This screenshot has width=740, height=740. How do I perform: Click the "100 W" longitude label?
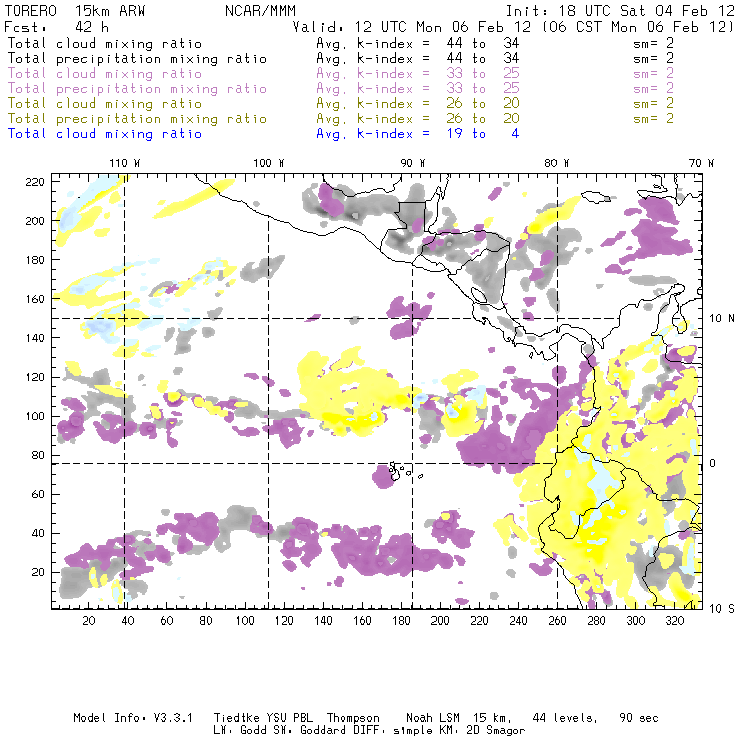(x=269, y=163)
